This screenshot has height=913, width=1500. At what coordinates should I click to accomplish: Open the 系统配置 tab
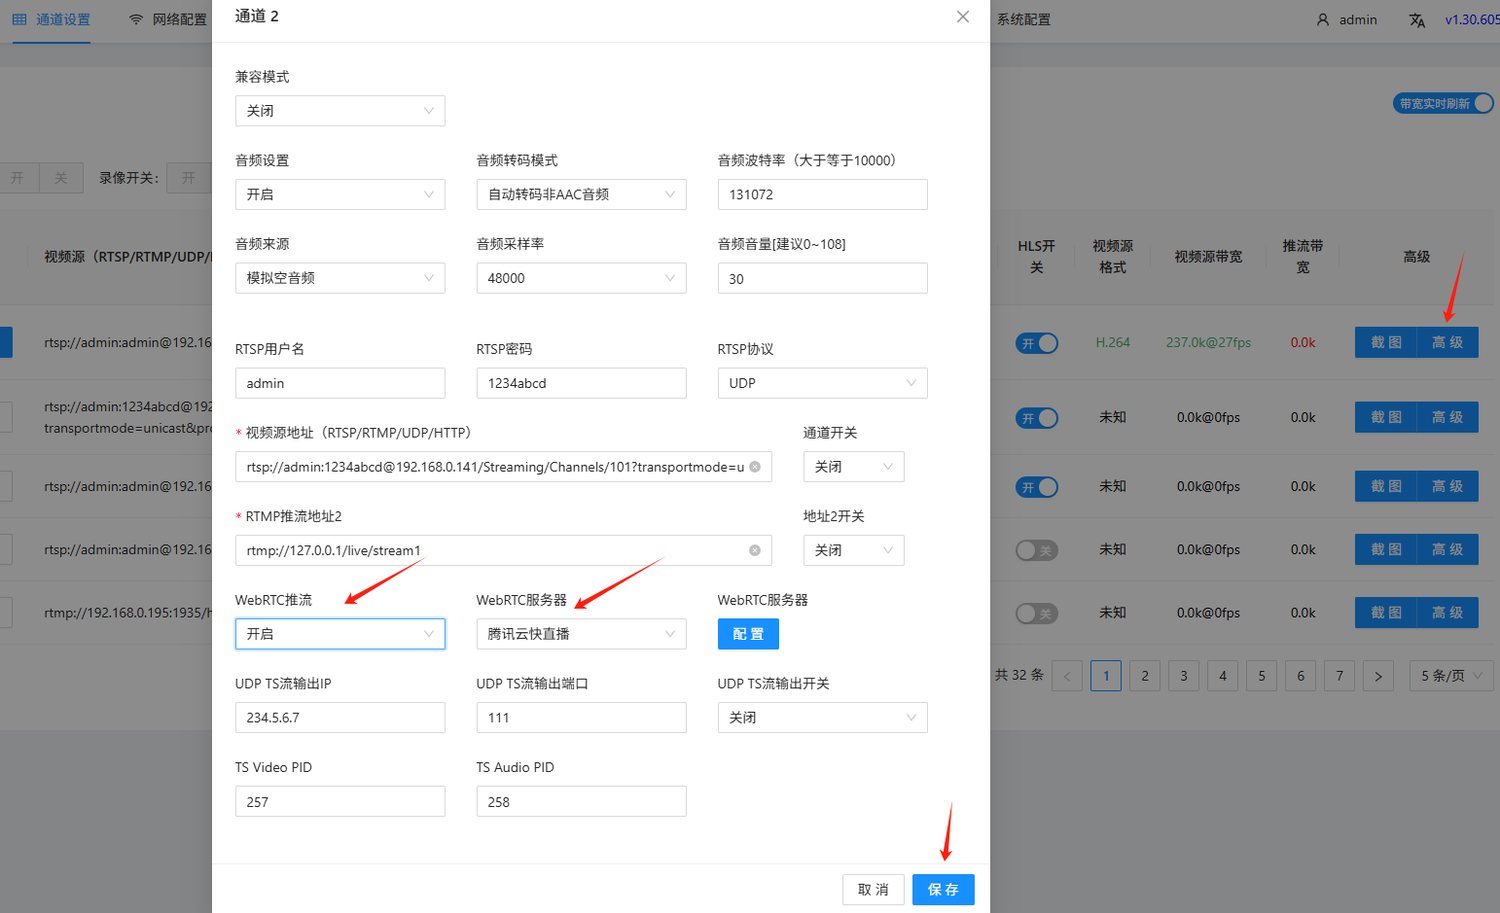tap(1023, 20)
